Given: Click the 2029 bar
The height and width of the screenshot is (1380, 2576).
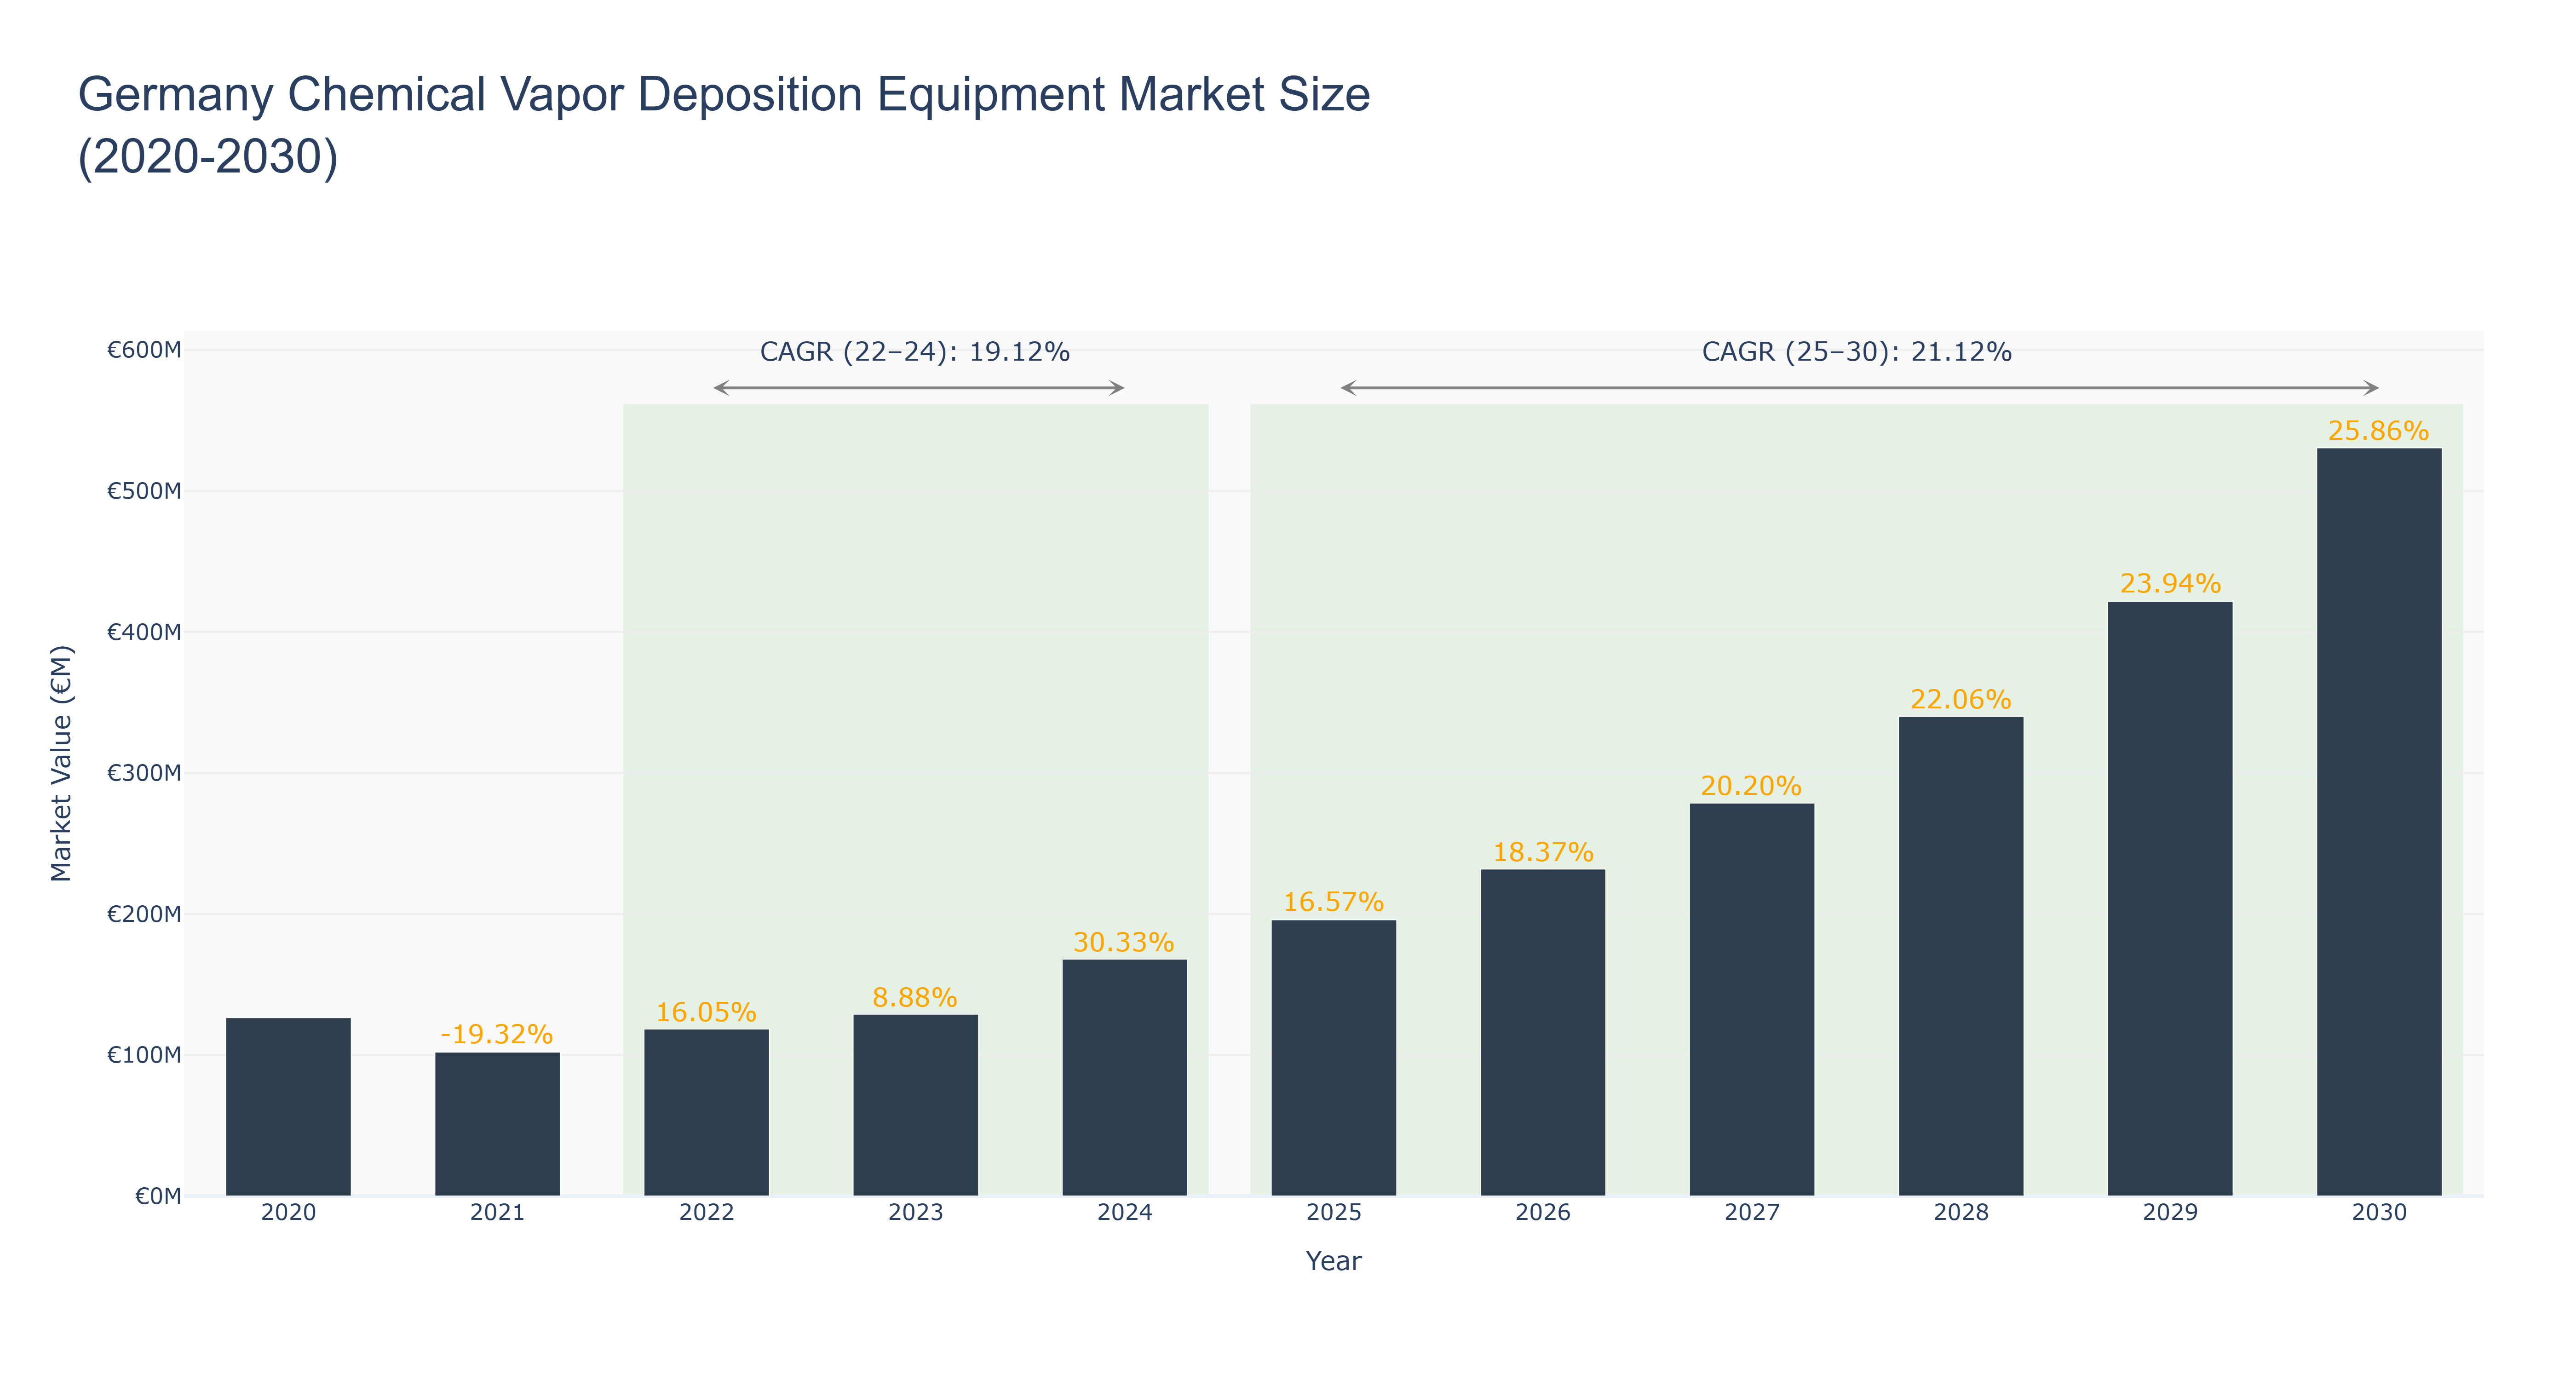Looking at the screenshot, I should [2169, 898].
